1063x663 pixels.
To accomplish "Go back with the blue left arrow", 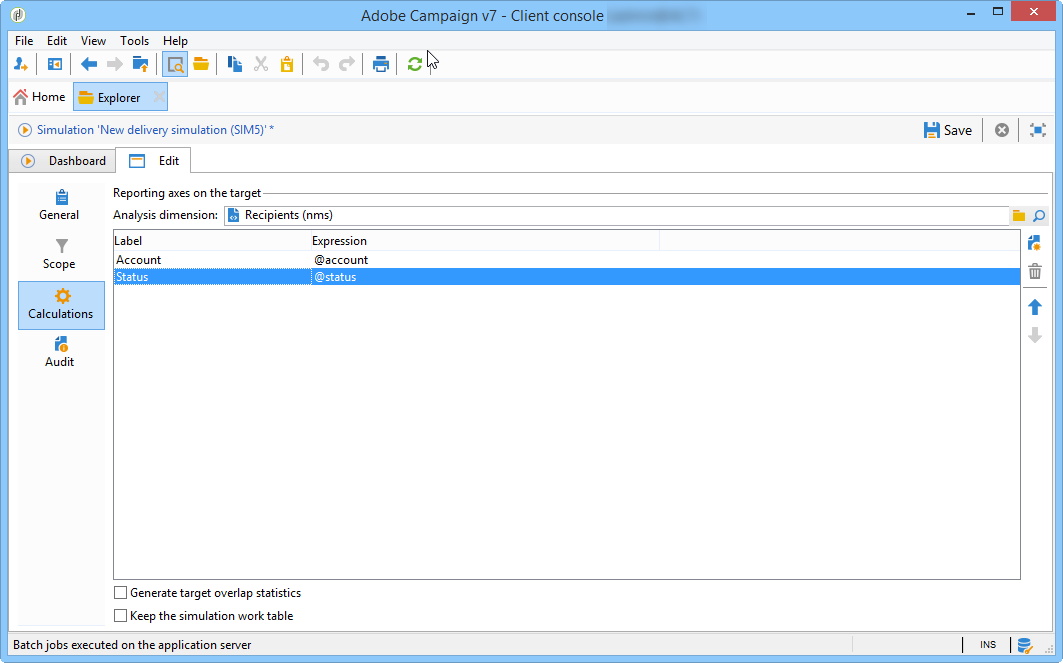I will coord(89,64).
